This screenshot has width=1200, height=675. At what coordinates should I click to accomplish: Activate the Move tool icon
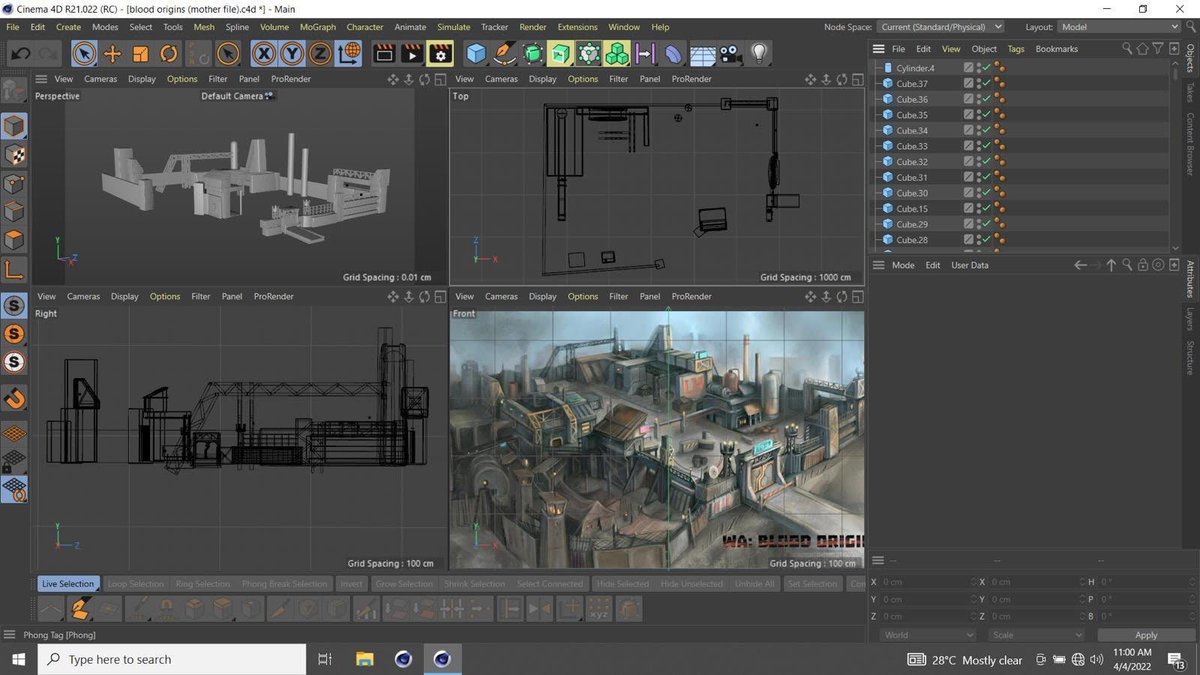(113, 53)
